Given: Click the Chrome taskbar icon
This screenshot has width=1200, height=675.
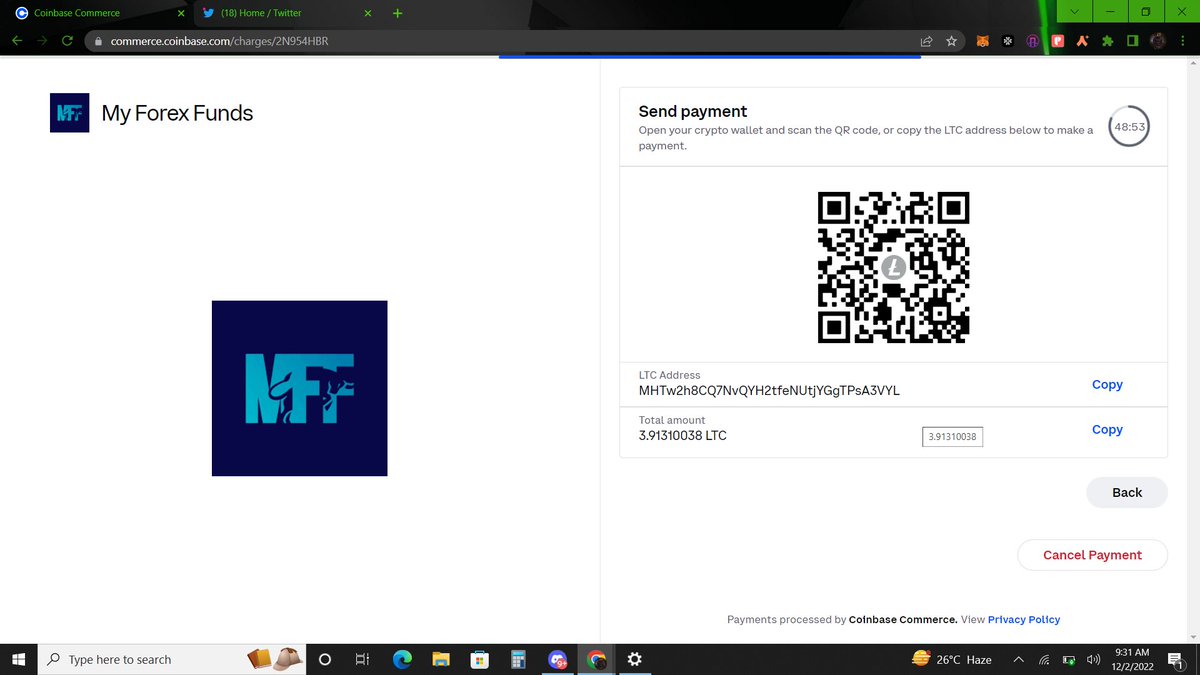Looking at the screenshot, I should click(596, 659).
